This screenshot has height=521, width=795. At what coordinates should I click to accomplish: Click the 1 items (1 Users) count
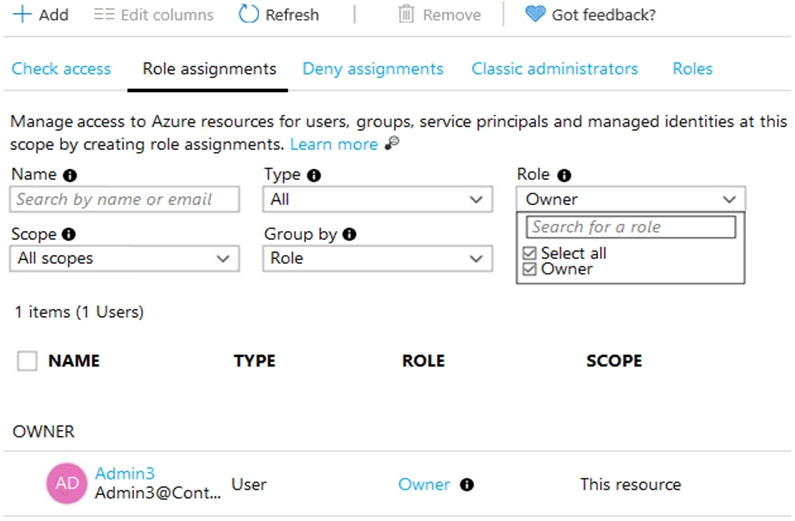pyautogui.click(x=79, y=312)
